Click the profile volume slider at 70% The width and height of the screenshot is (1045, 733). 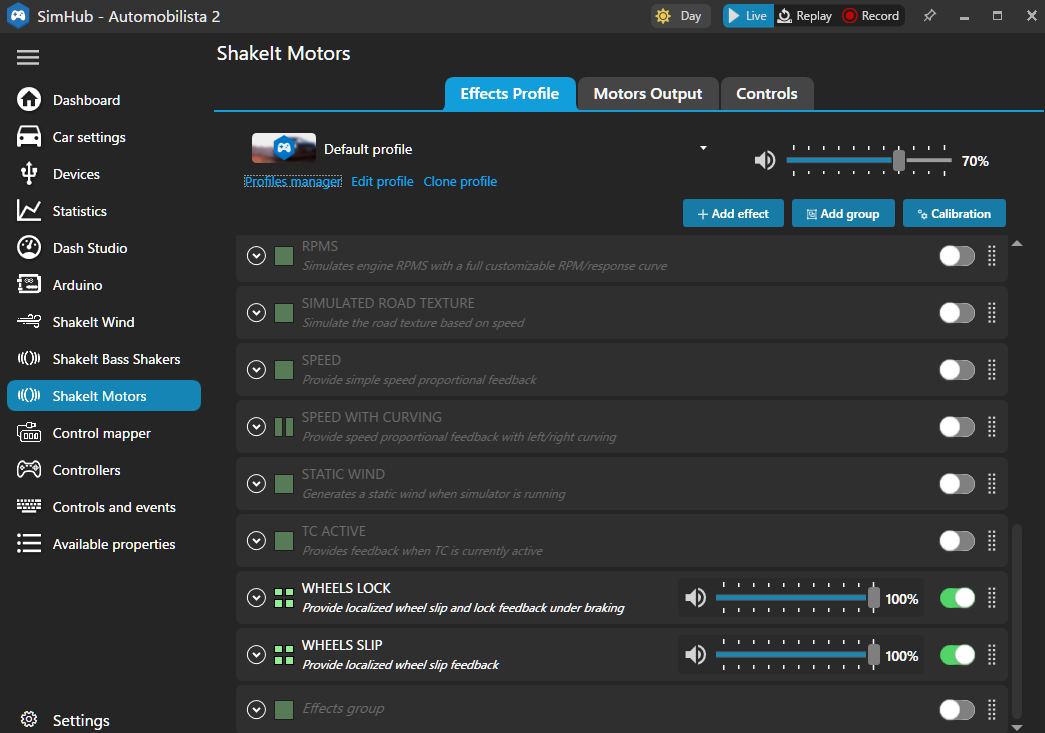click(869, 161)
